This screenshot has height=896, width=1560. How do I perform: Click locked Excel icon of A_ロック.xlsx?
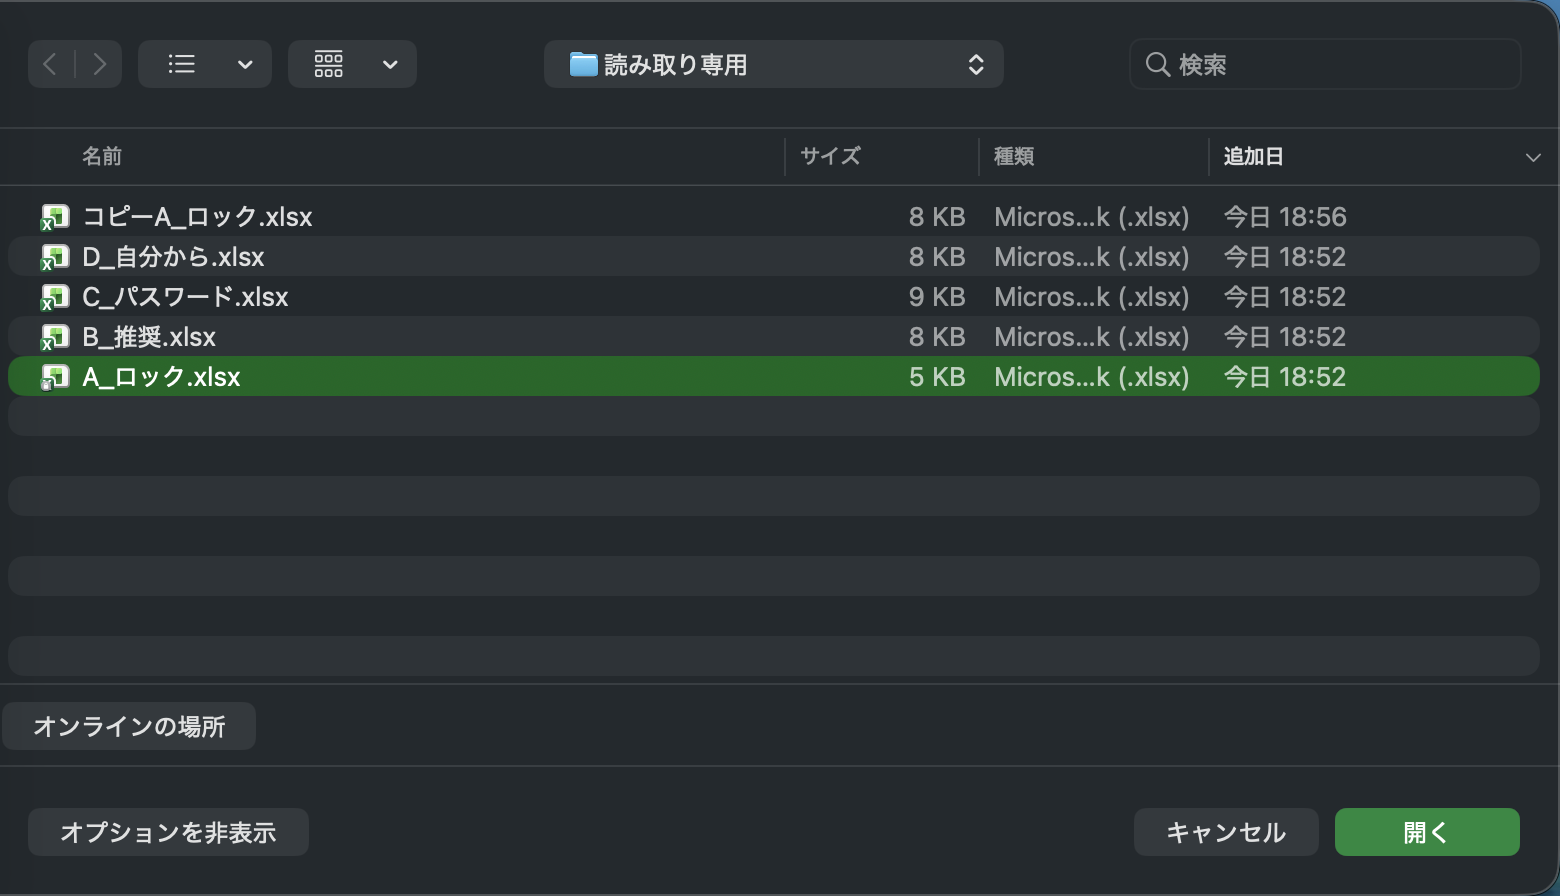[x=54, y=377]
